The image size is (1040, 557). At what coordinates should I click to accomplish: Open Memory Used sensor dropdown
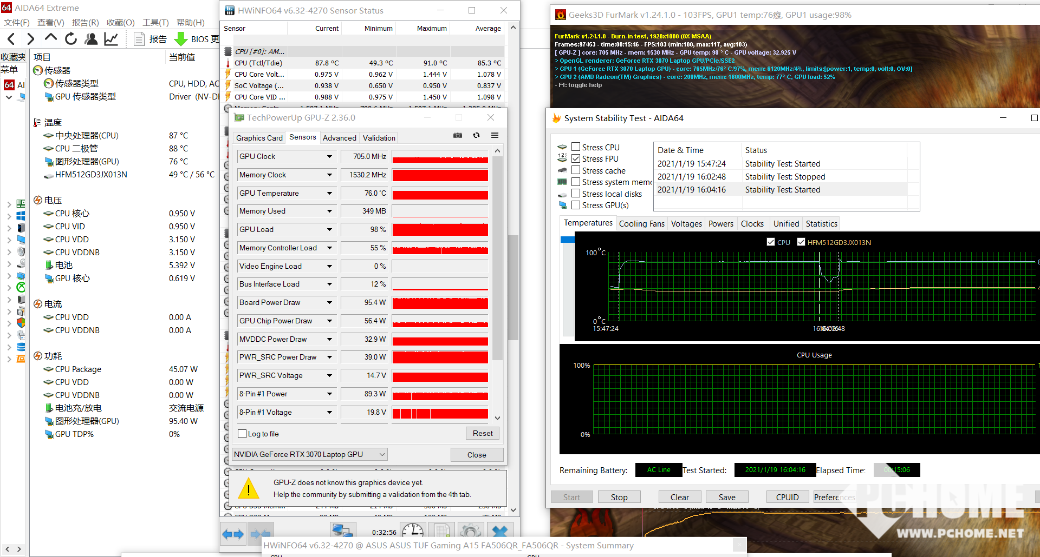tap(329, 212)
